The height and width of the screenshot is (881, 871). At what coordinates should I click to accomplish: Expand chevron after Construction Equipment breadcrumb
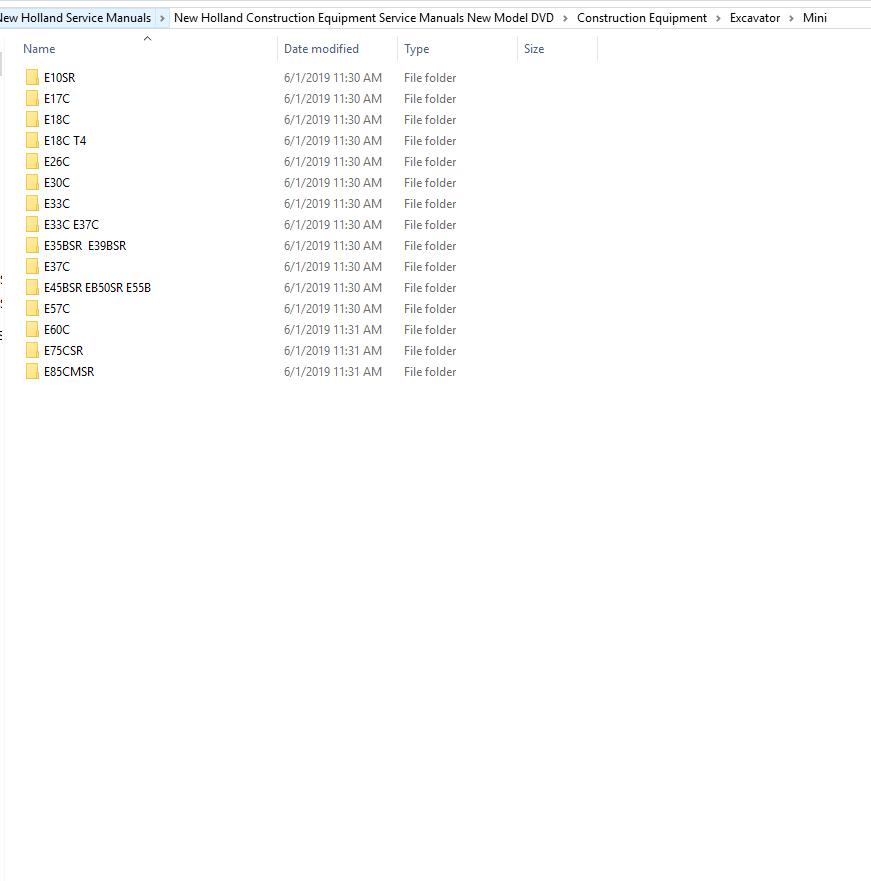pos(718,18)
